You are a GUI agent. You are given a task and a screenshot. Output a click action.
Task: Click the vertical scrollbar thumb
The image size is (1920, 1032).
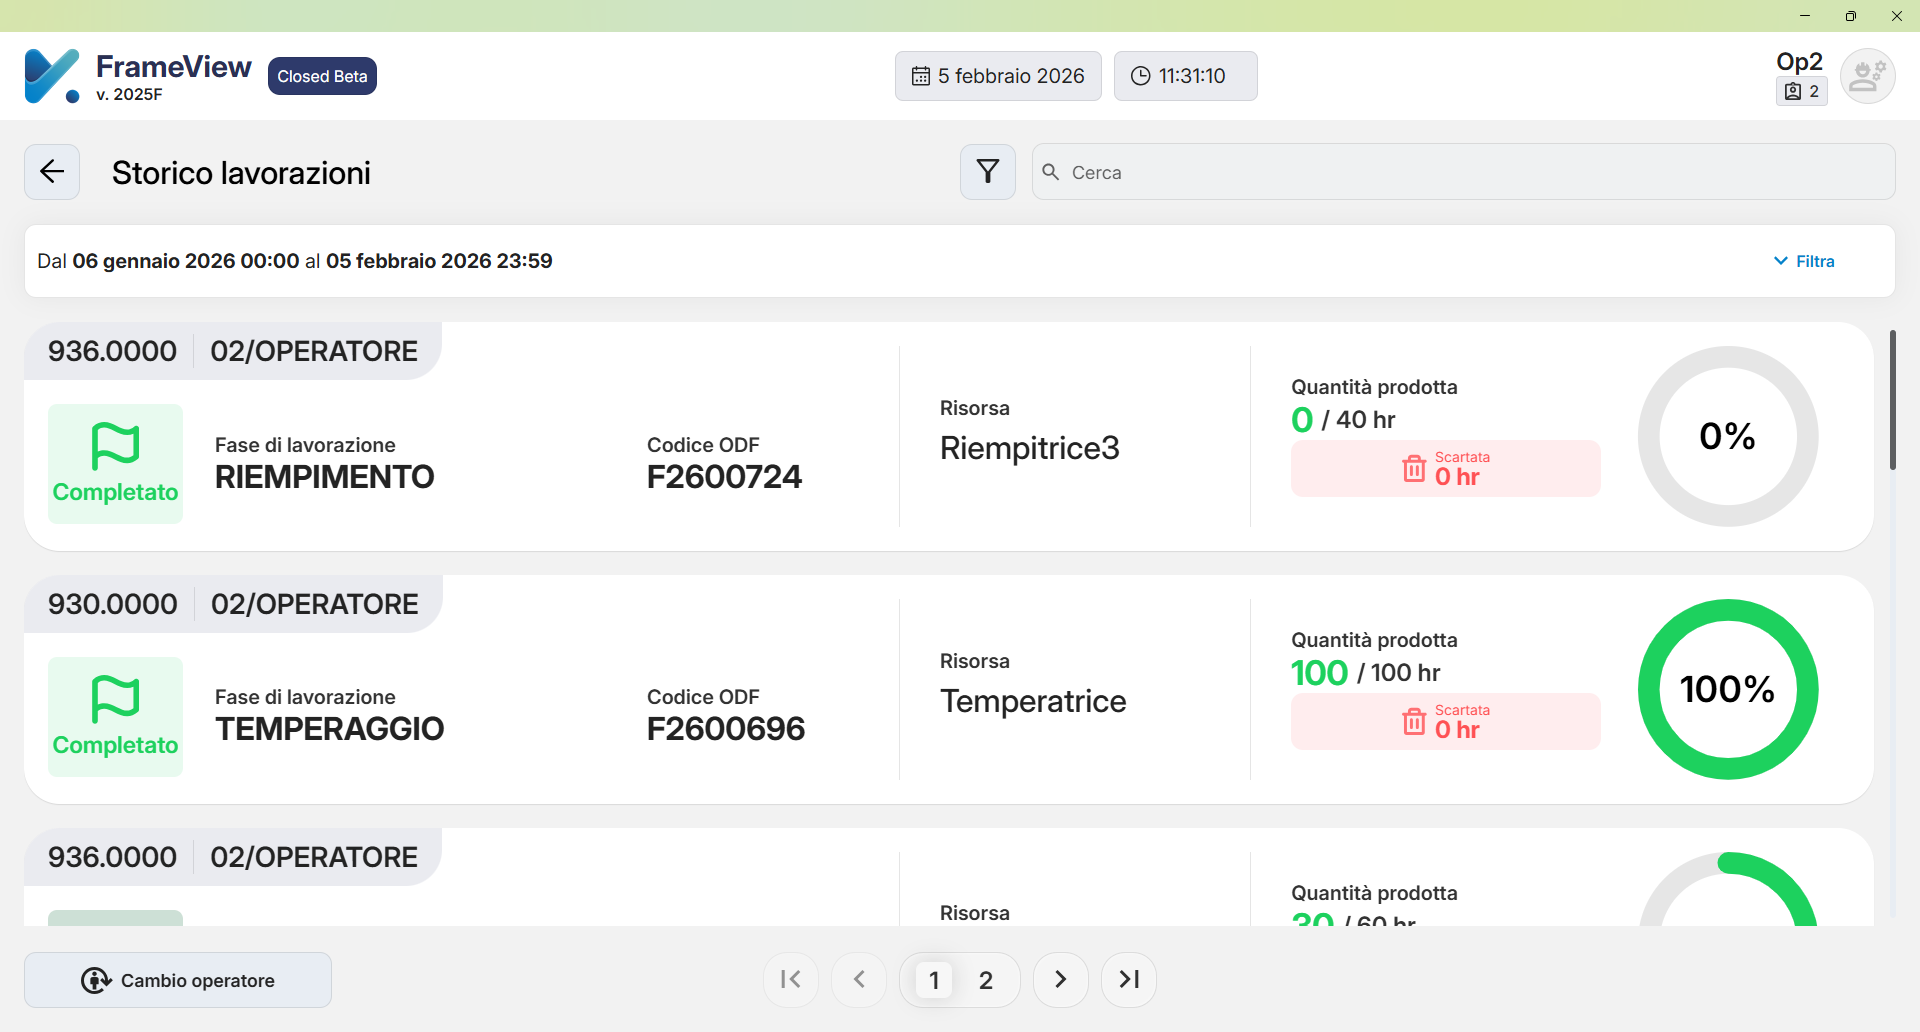click(x=1892, y=400)
